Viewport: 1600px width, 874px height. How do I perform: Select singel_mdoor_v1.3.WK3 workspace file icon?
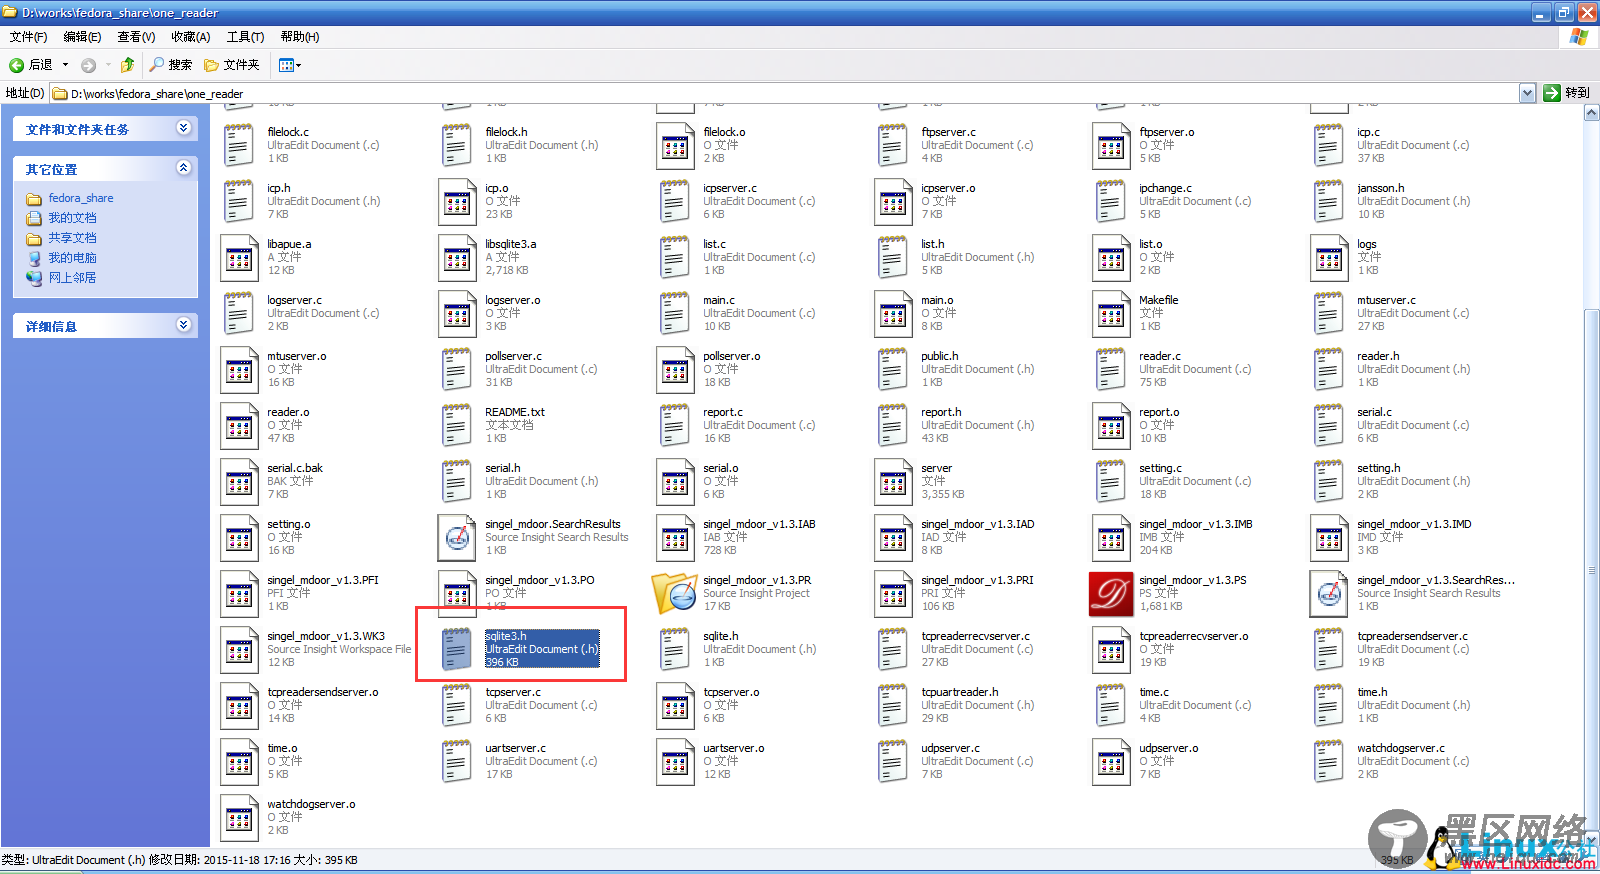pyautogui.click(x=239, y=650)
